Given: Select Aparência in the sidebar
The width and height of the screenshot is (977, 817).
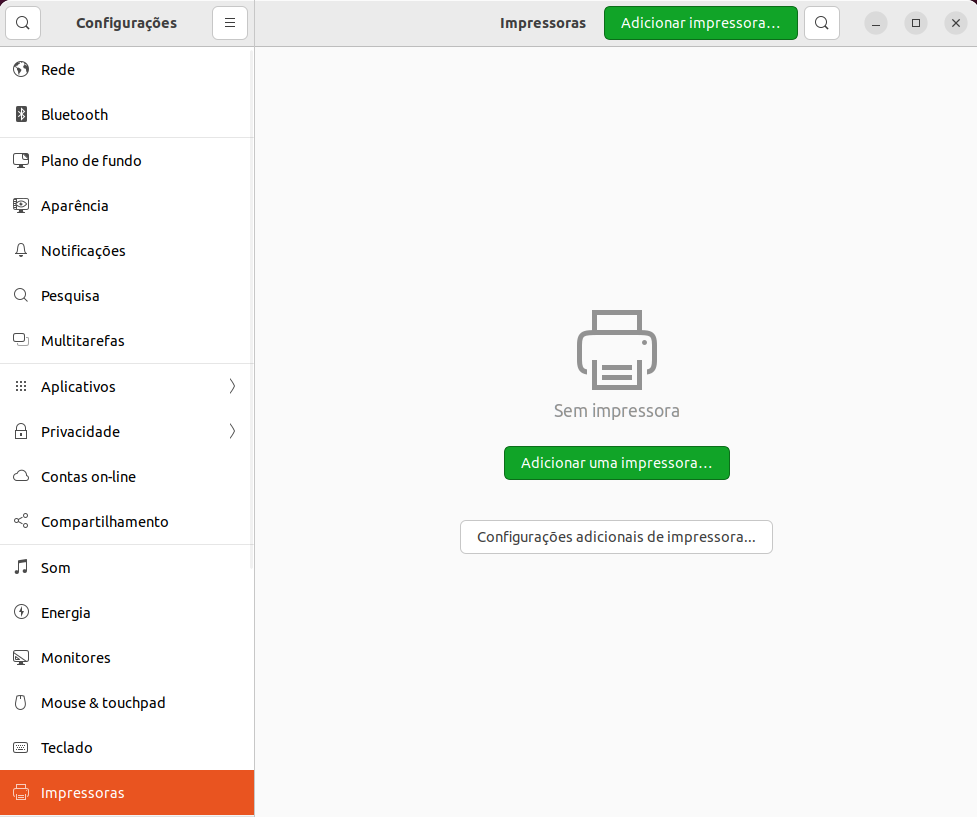Looking at the screenshot, I should (75, 206).
